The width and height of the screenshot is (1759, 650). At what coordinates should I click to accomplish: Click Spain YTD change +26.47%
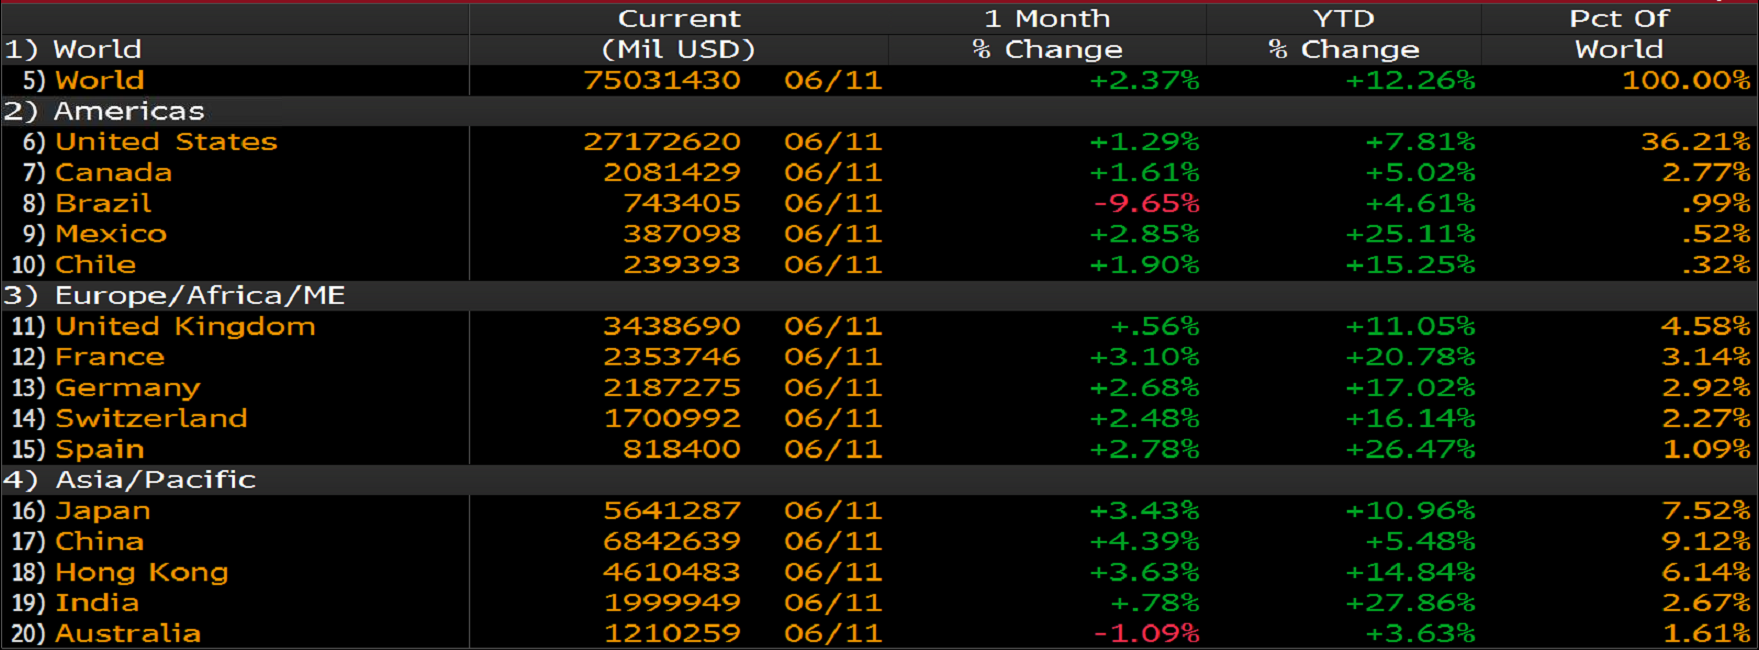[1410, 449]
